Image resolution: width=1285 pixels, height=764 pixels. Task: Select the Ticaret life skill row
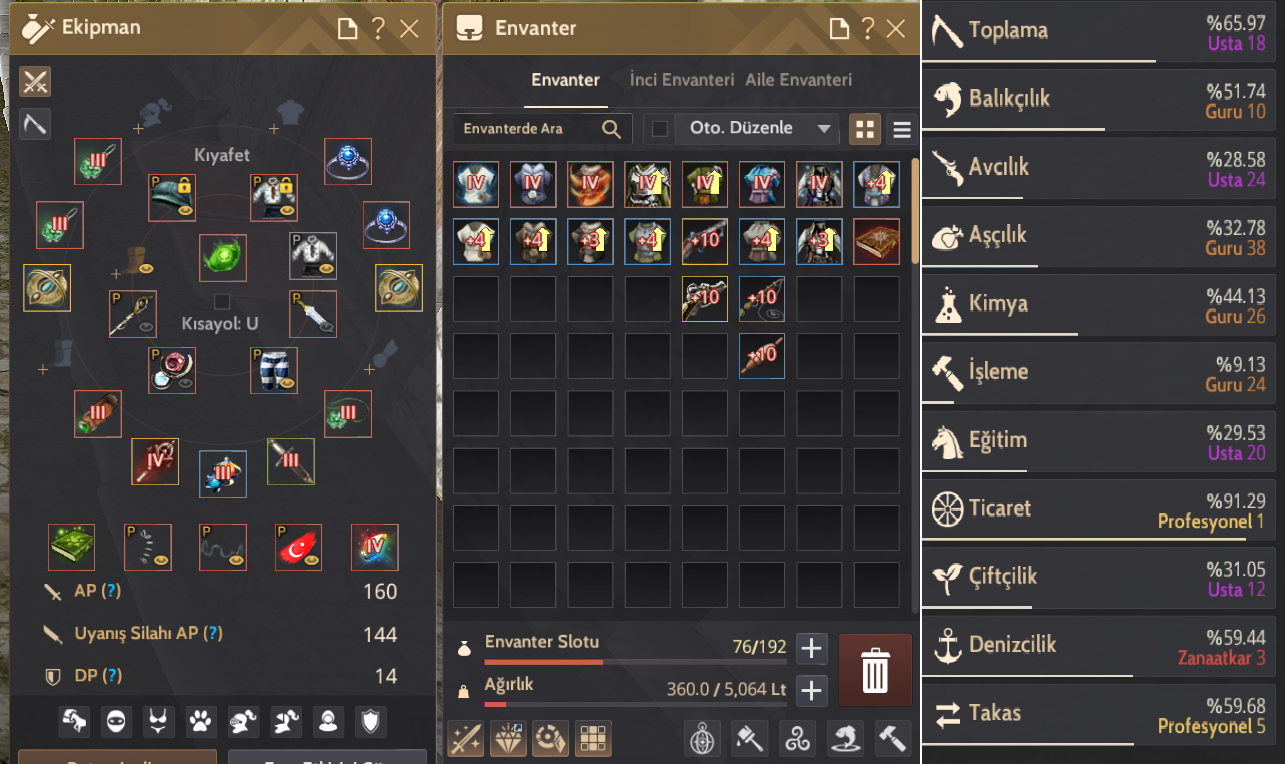tap(1102, 508)
